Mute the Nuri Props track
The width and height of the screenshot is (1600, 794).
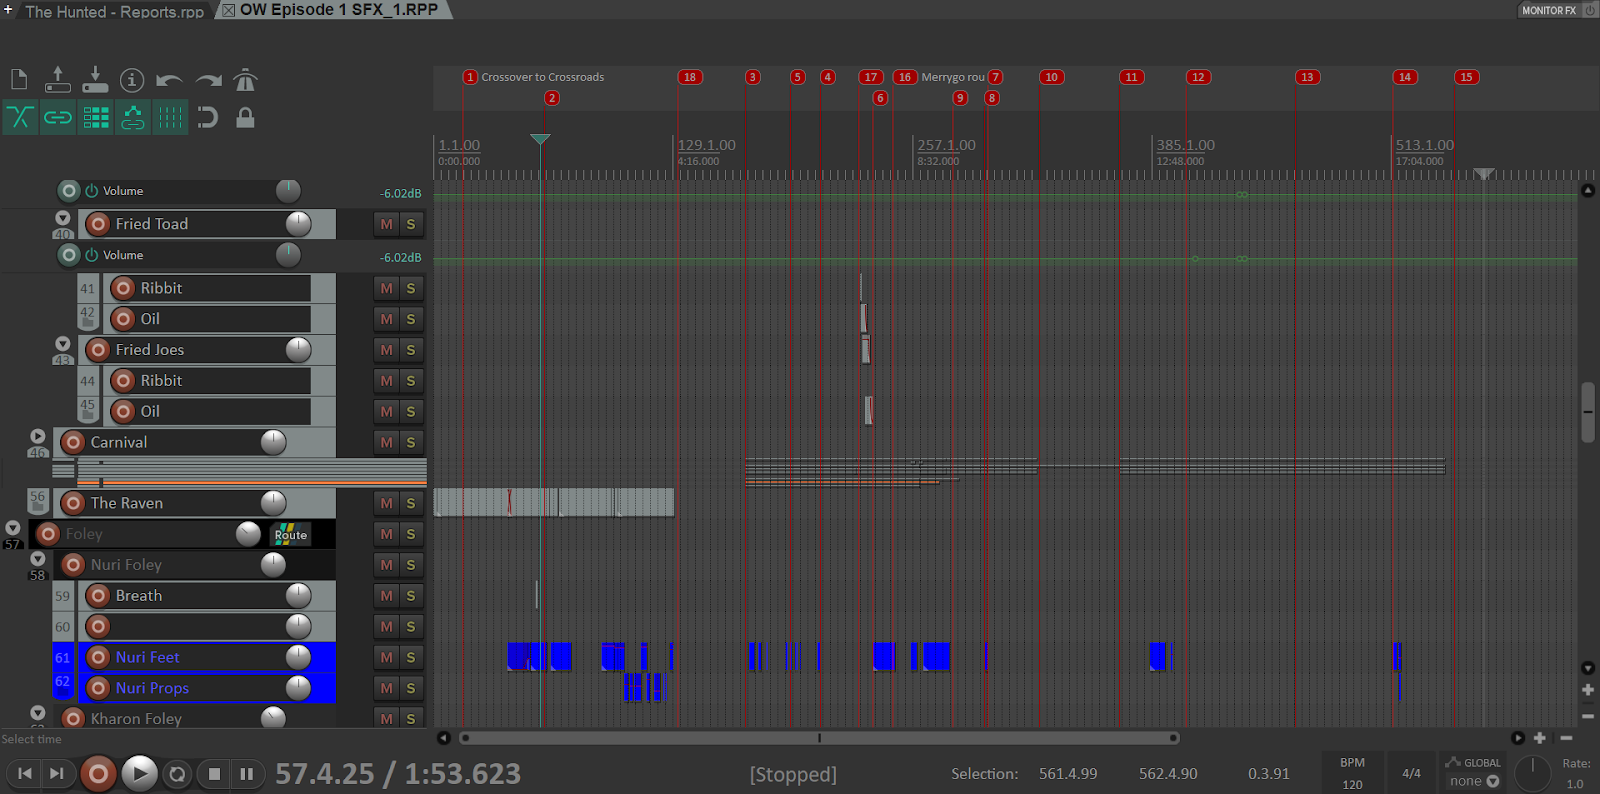tap(387, 688)
